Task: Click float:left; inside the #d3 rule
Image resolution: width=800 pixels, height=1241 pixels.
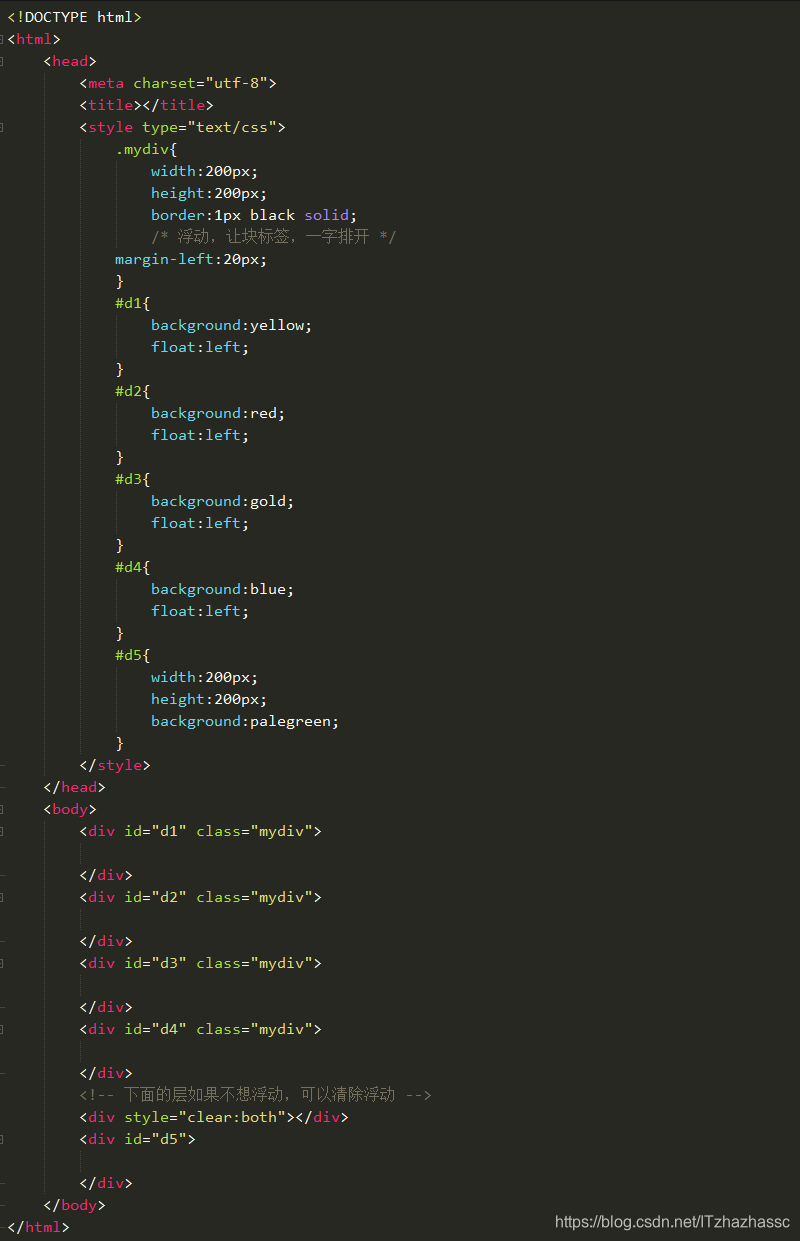Action: (x=200, y=523)
